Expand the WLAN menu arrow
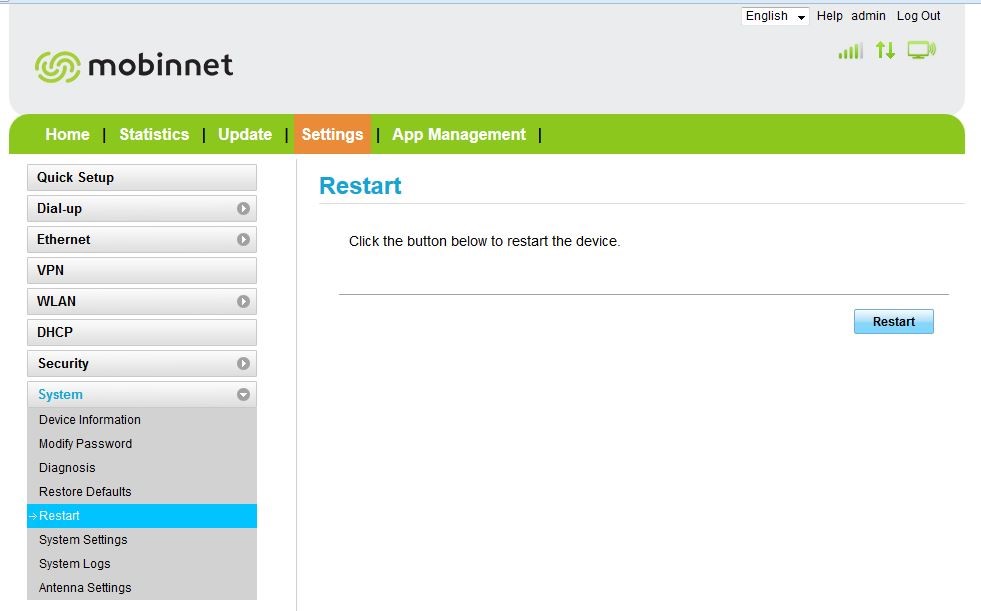Screen dimensions: 981x611 click(243, 302)
